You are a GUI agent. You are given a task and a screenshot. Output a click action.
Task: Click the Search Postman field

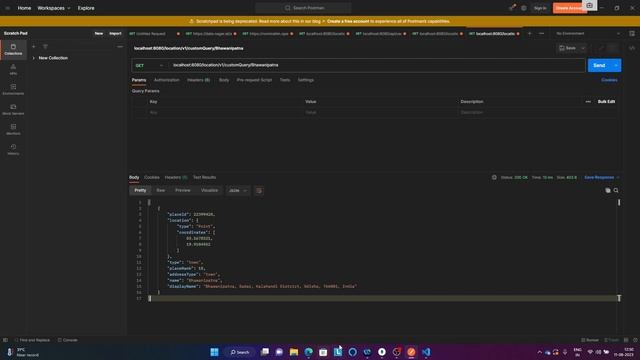coord(303,8)
